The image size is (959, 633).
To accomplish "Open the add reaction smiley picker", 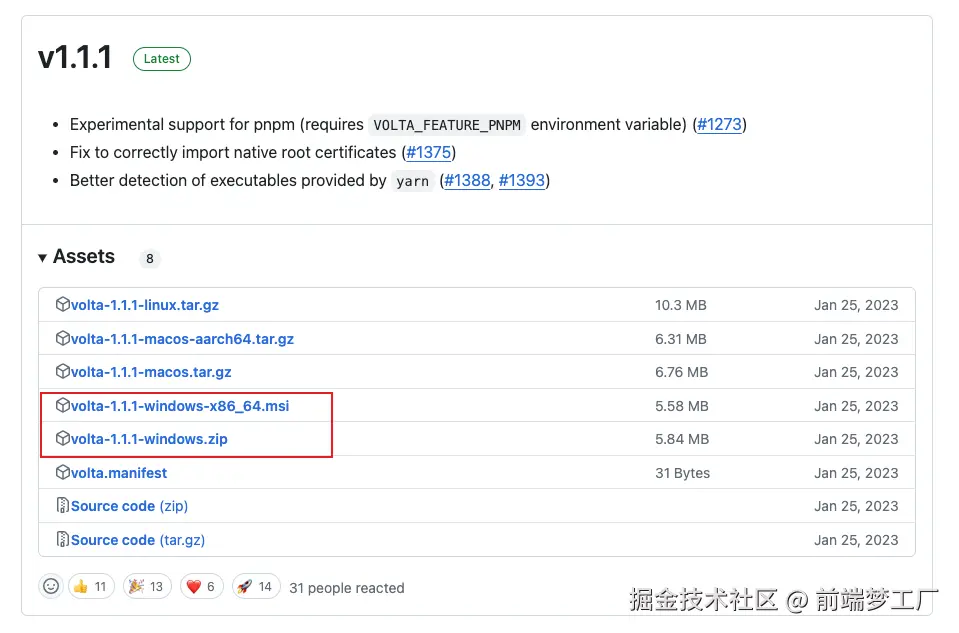I will pos(51,586).
